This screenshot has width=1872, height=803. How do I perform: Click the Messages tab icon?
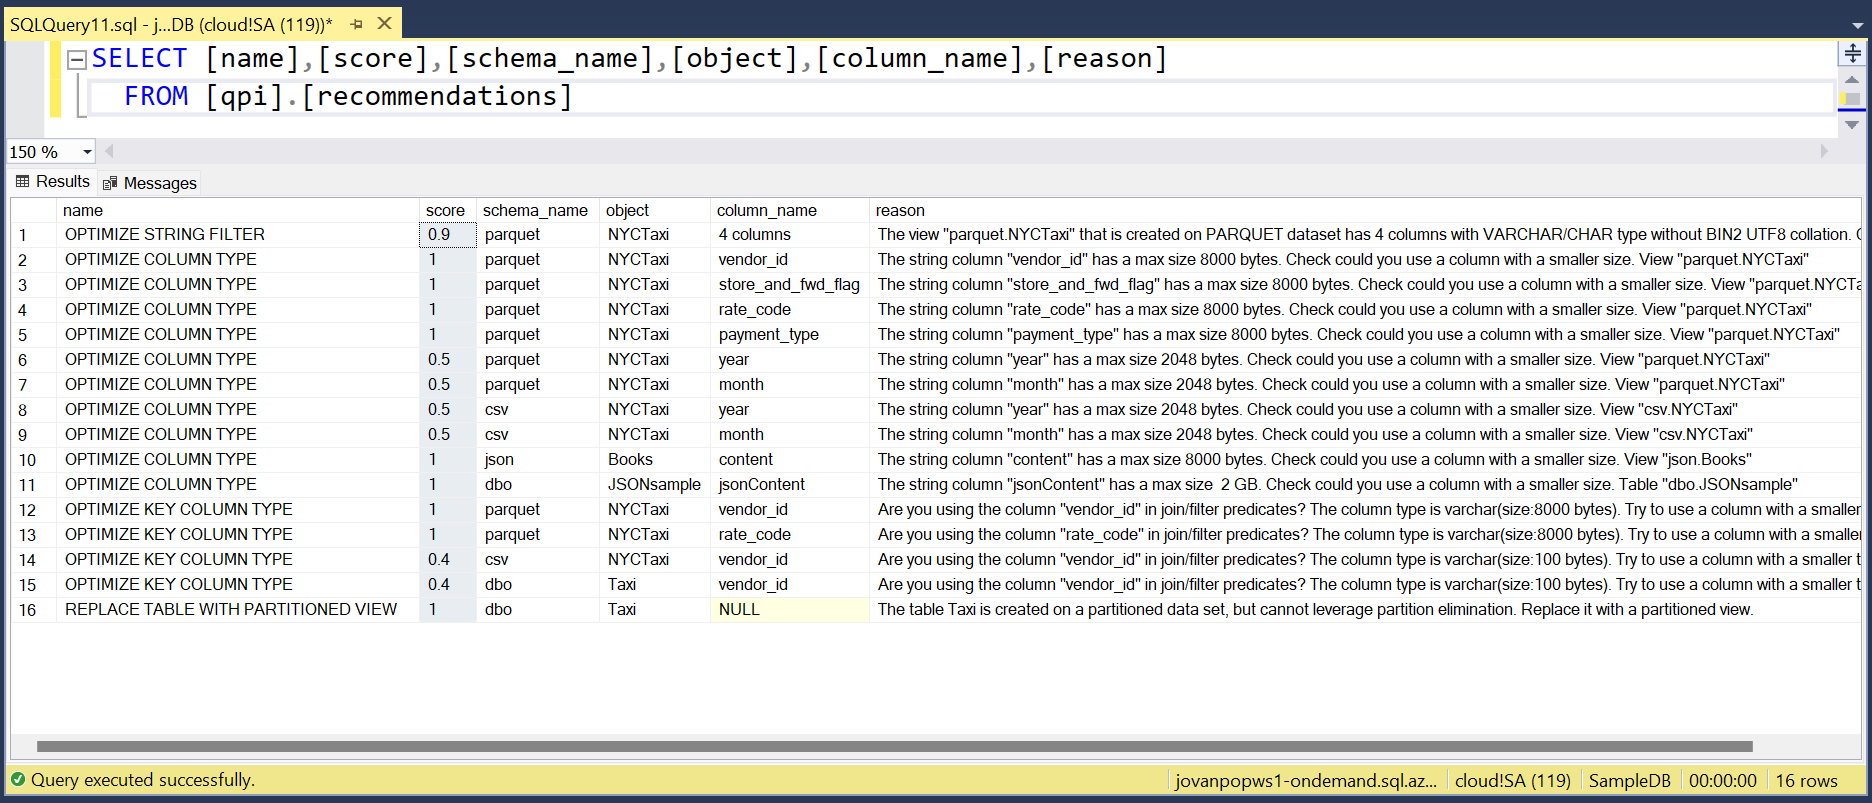coord(110,183)
